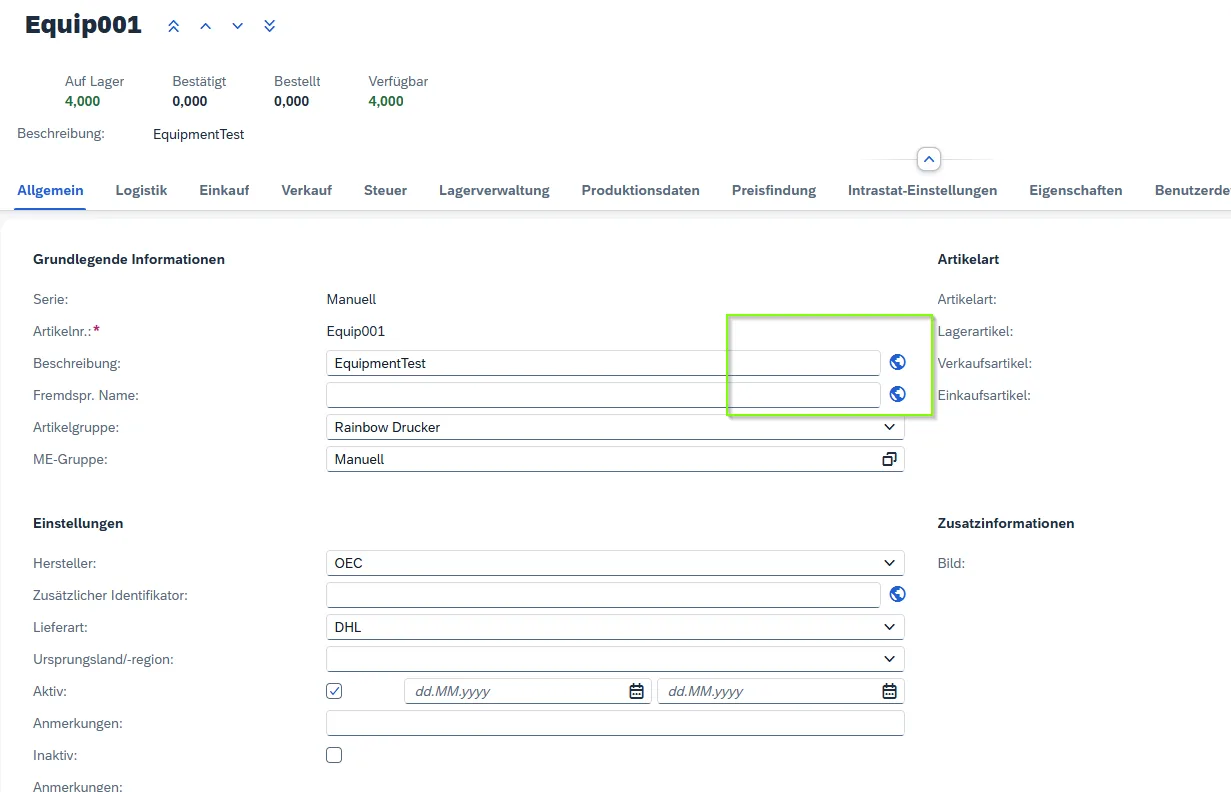This screenshot has width=1231, height=792.
Task: Open the Hersteller dropdown showing OEC
Action: (889, 563)
